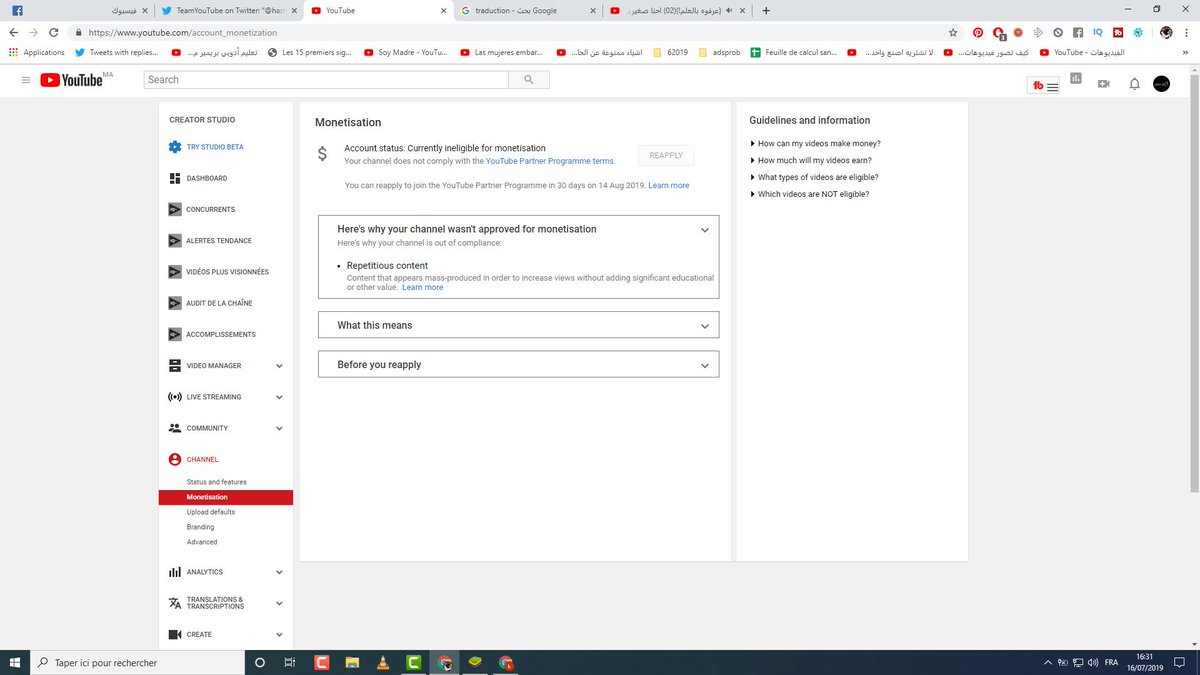The image size is (1200, 675).
Task: Click the TubeBuddy extension in Chrome toolbar
Action: click(1117, 32)
